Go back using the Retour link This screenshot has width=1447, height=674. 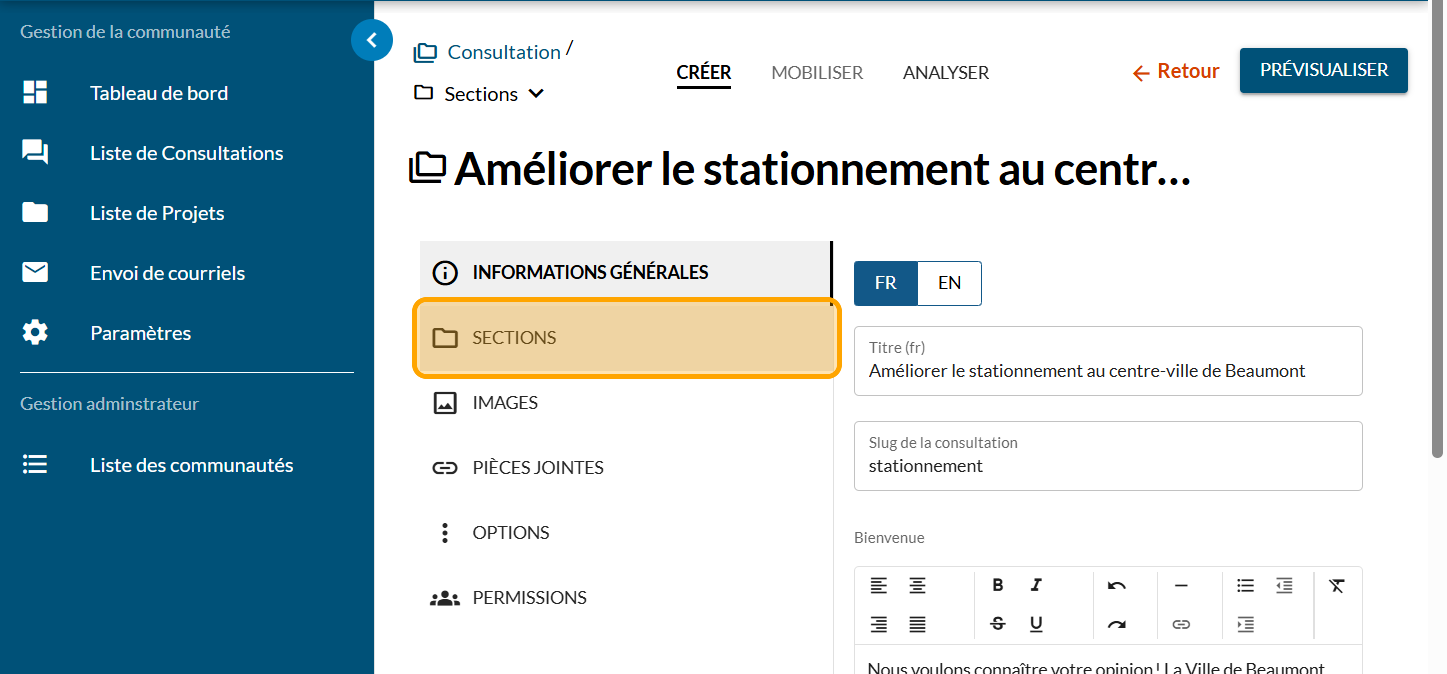click(1175, 72)
